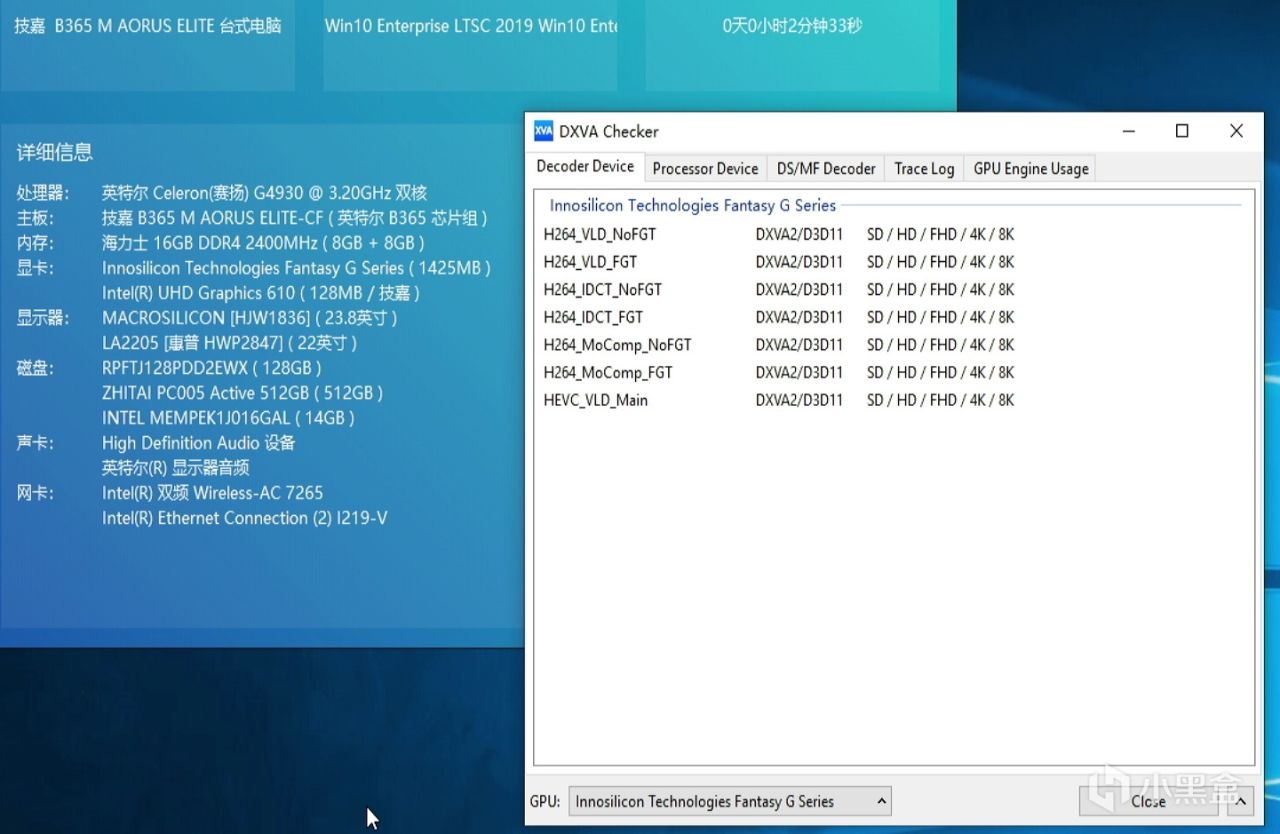Select the HEVC_VLD_Main decoder row
This screenshot has width=1280, height=834.
(779, 400)
